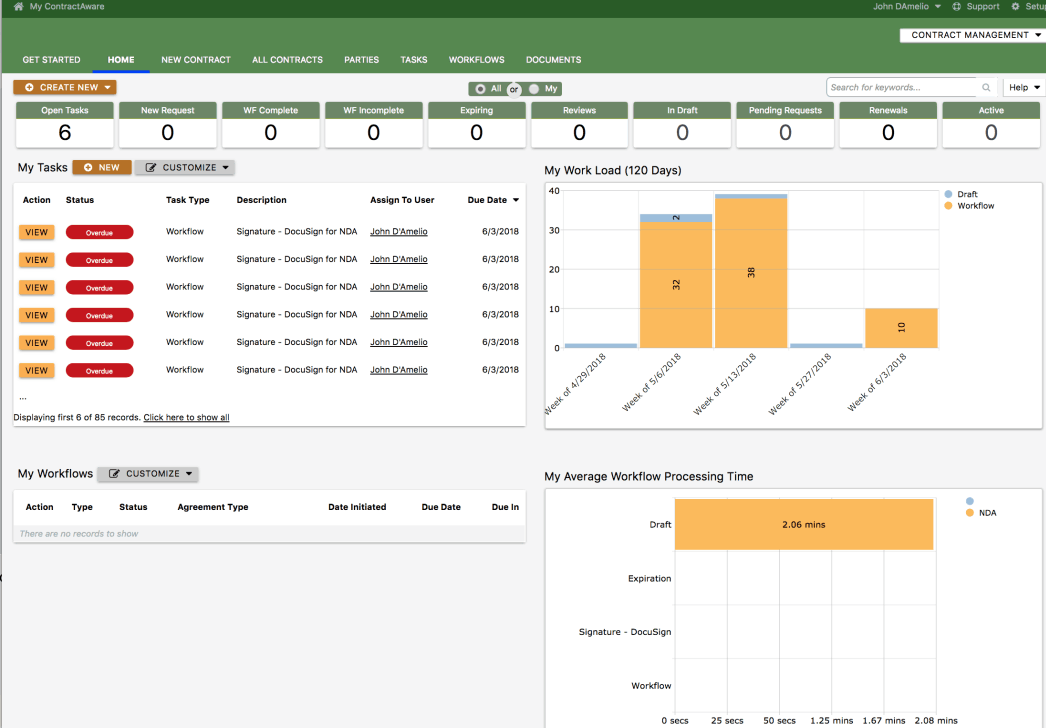1046x728 pixels.
Task: Select the My radio option
Action: pyautogui.click(x=534, y=89)
